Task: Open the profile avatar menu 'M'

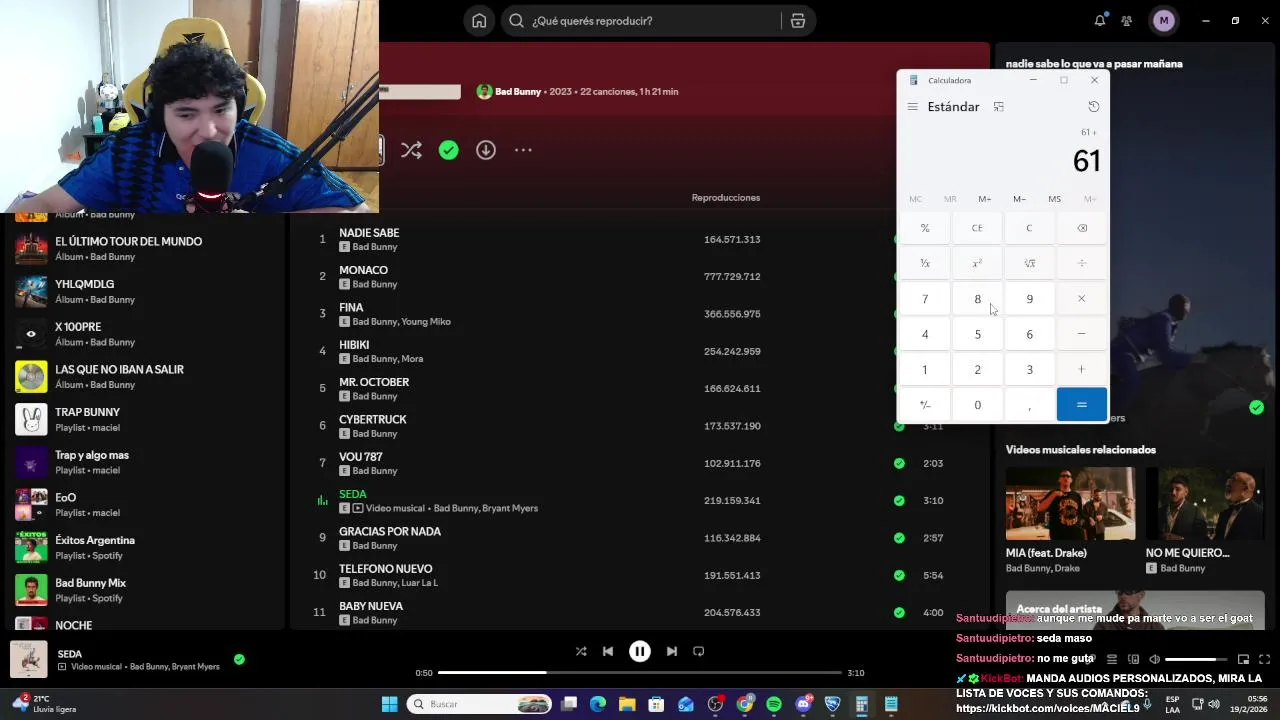Action: pyautogui.click(x=1163, y=21)
